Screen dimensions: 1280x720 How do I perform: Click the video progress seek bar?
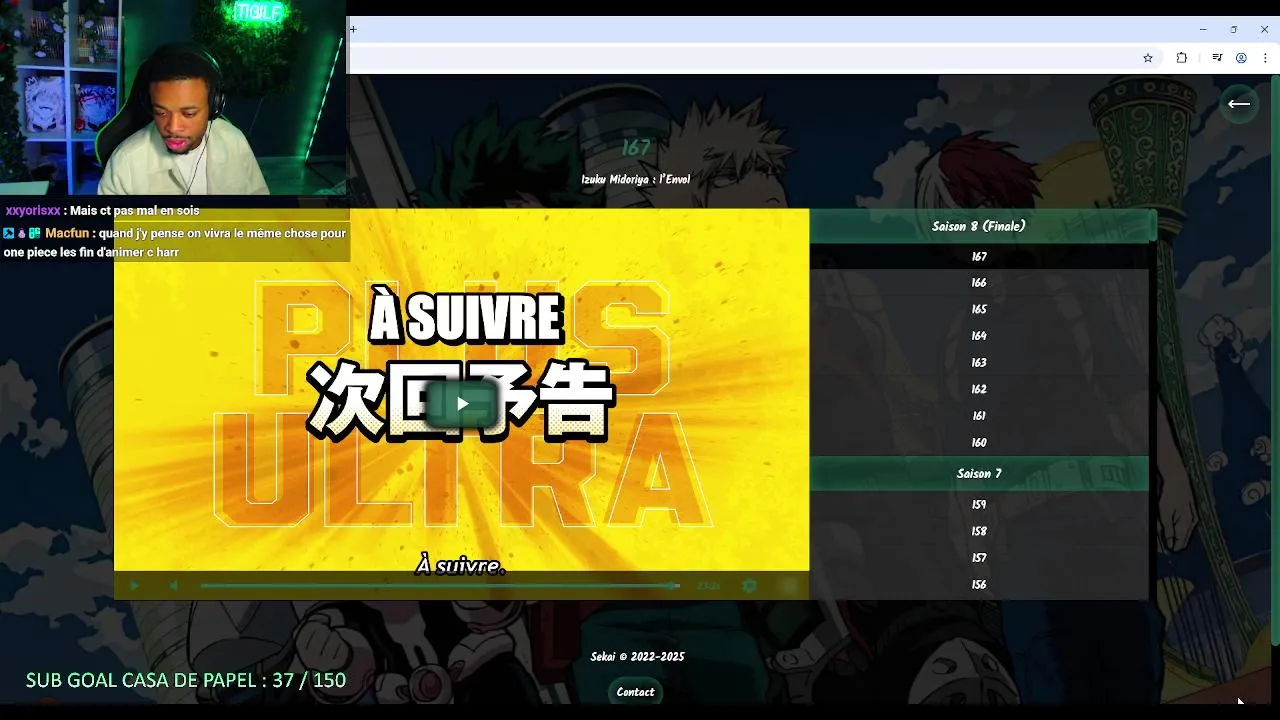pyautogui.click(x=440, y=586)
